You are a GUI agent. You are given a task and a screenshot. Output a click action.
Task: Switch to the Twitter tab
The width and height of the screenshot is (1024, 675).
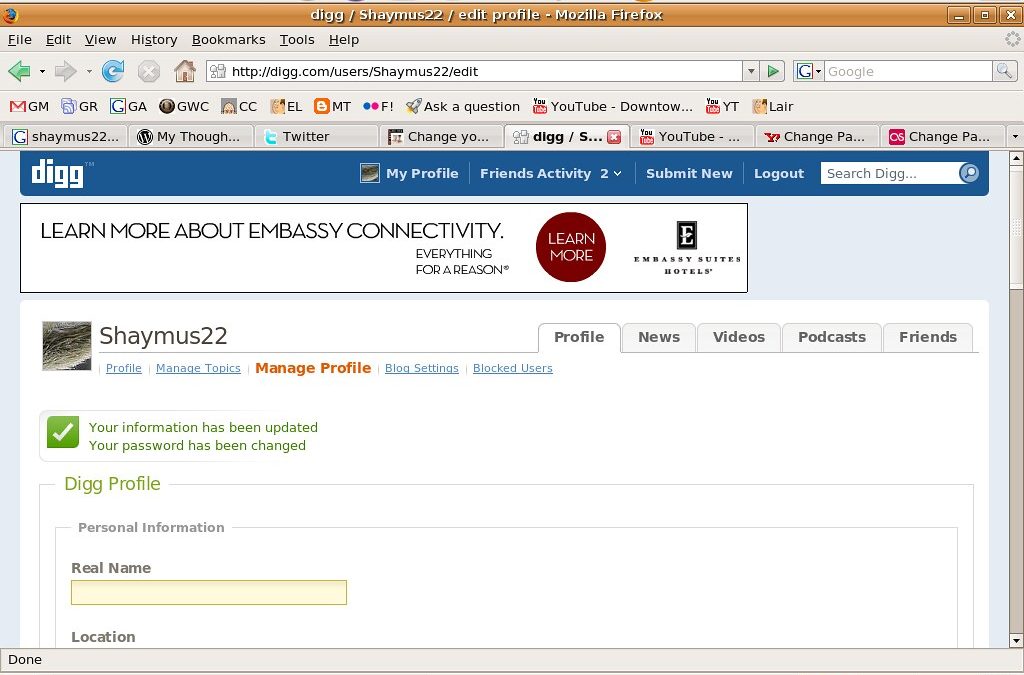coord(316,136)
